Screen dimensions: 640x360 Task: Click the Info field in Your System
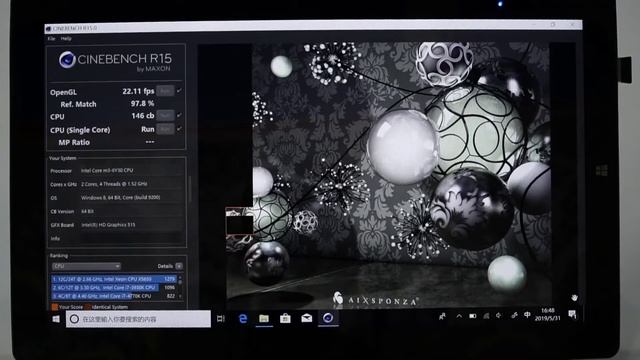click(x=131, y=238)
